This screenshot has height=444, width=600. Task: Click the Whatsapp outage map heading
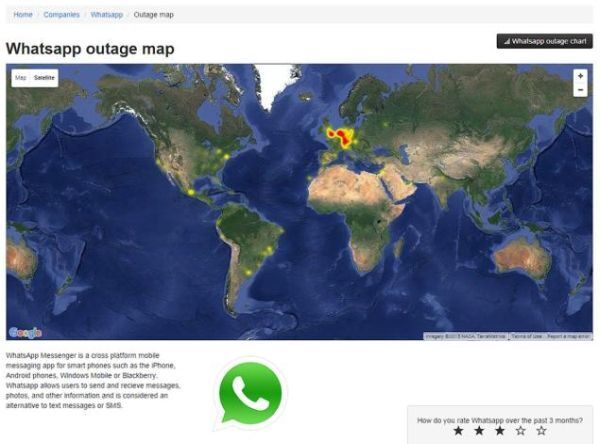[x=90, y=49]
